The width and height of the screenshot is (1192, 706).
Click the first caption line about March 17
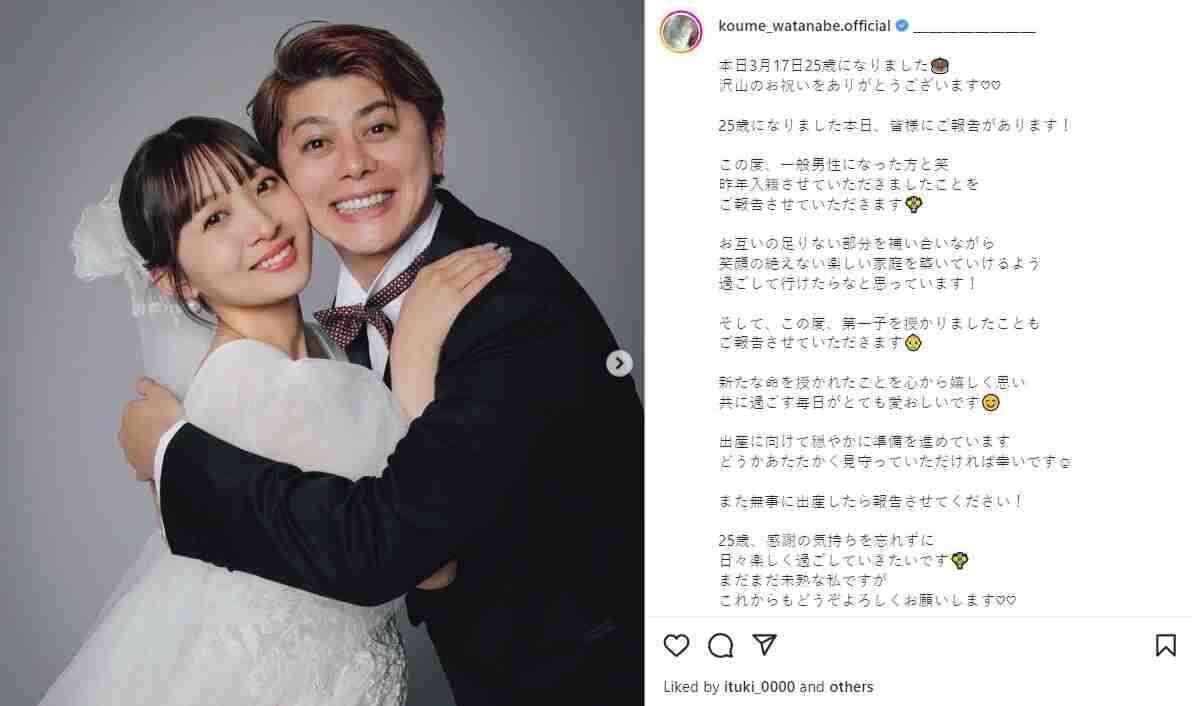click(x=833, y=65)
